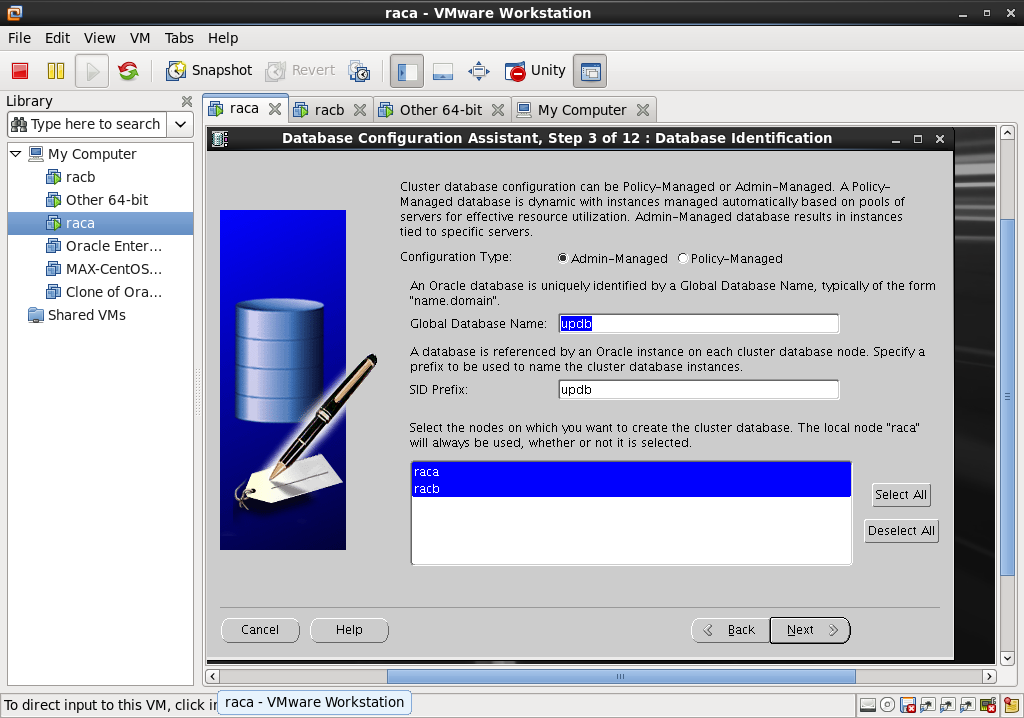Open the snapshot manager icon

(359, 71)
